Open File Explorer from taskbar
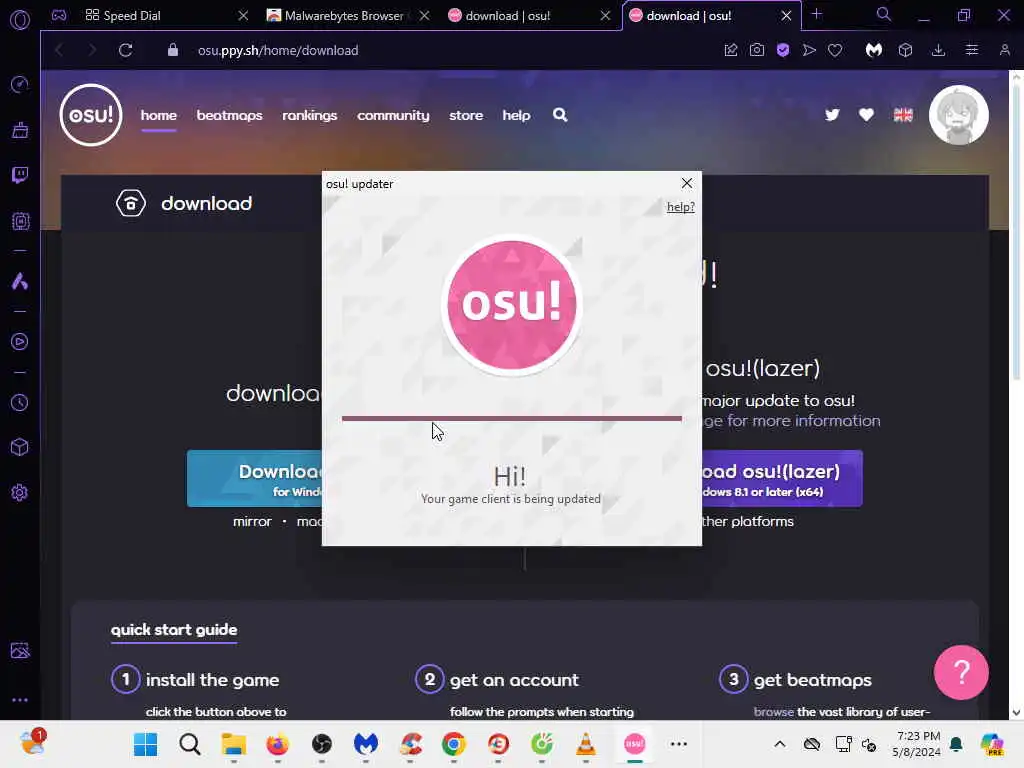 (233, 744)
